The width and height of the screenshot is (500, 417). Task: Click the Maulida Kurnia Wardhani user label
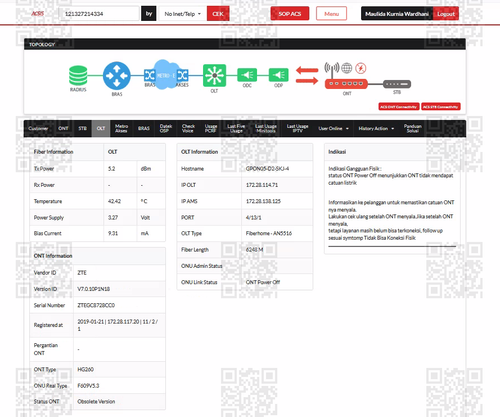point(397,14)
